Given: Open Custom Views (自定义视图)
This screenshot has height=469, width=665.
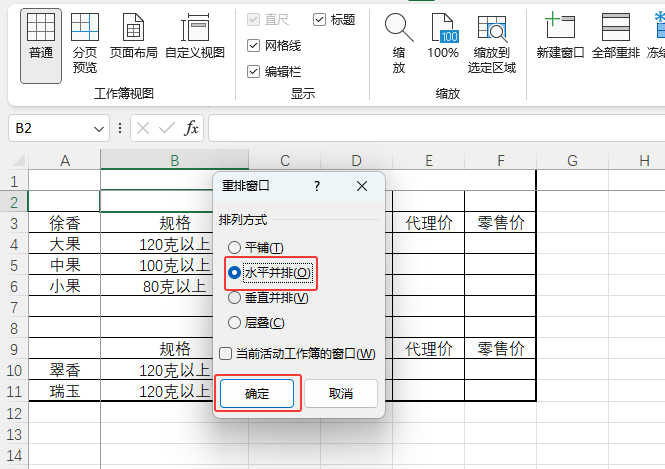Looking at the screenshot, I should tap(195, 36).
